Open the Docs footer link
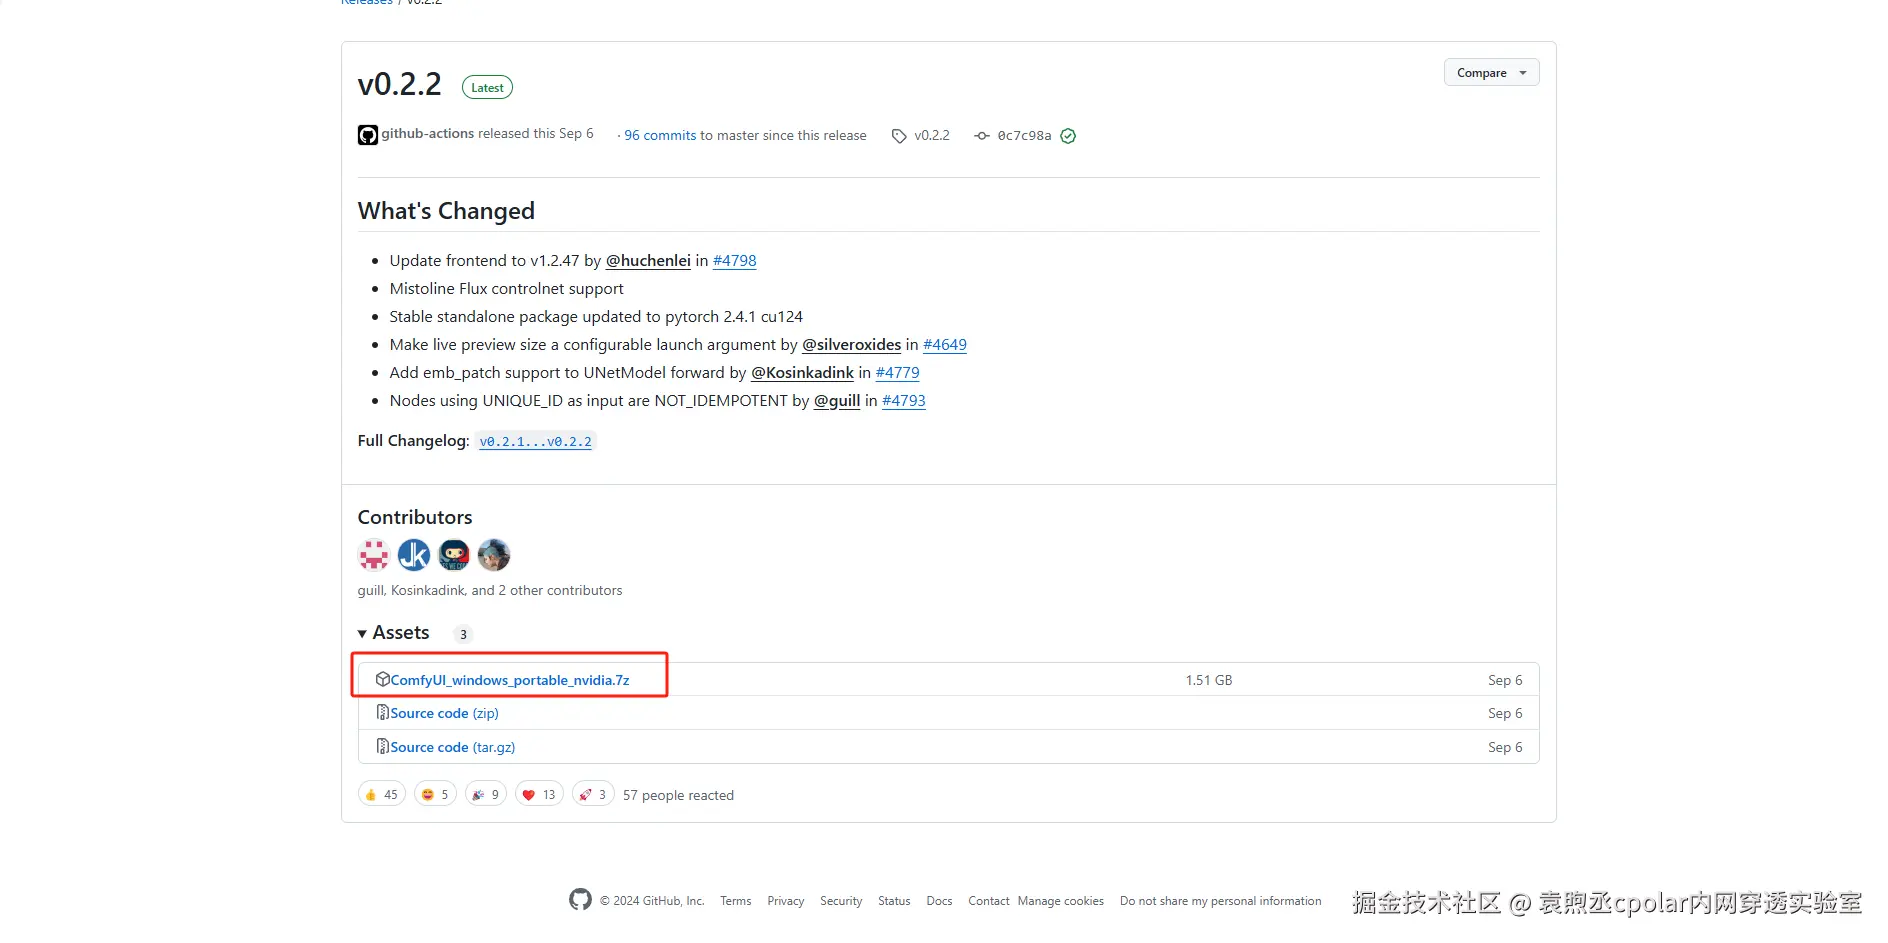 pyautogui.click(x=939, y=901)
